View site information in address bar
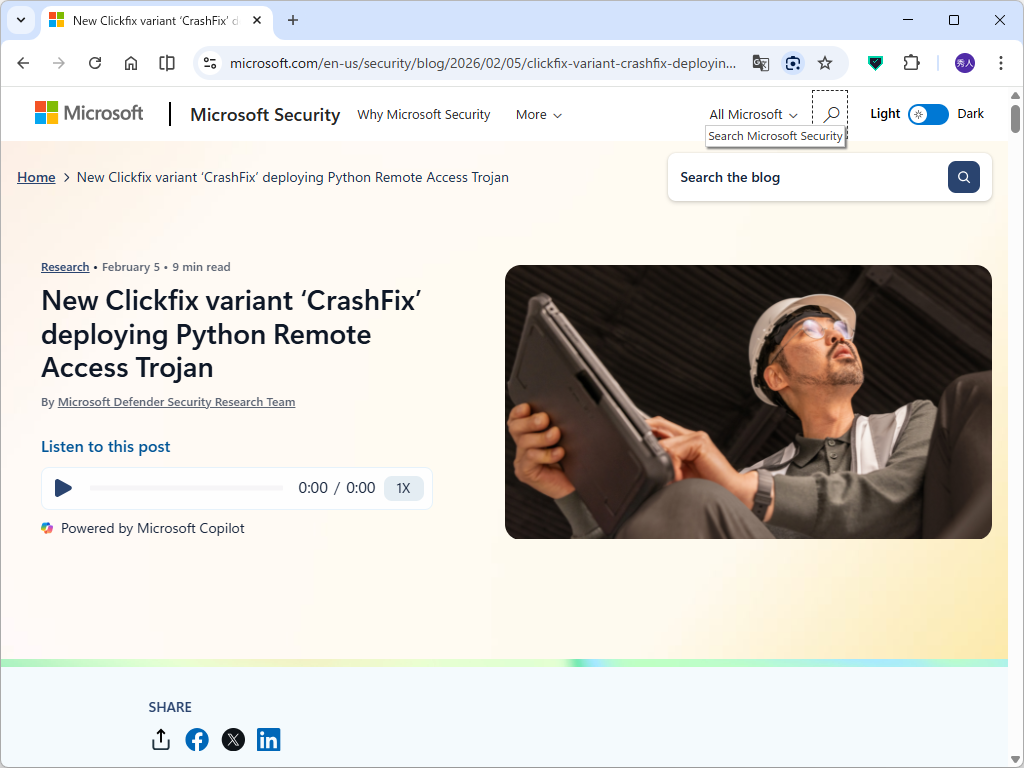The height and width of the screenshot is (768, 1024). coord(210,63)
